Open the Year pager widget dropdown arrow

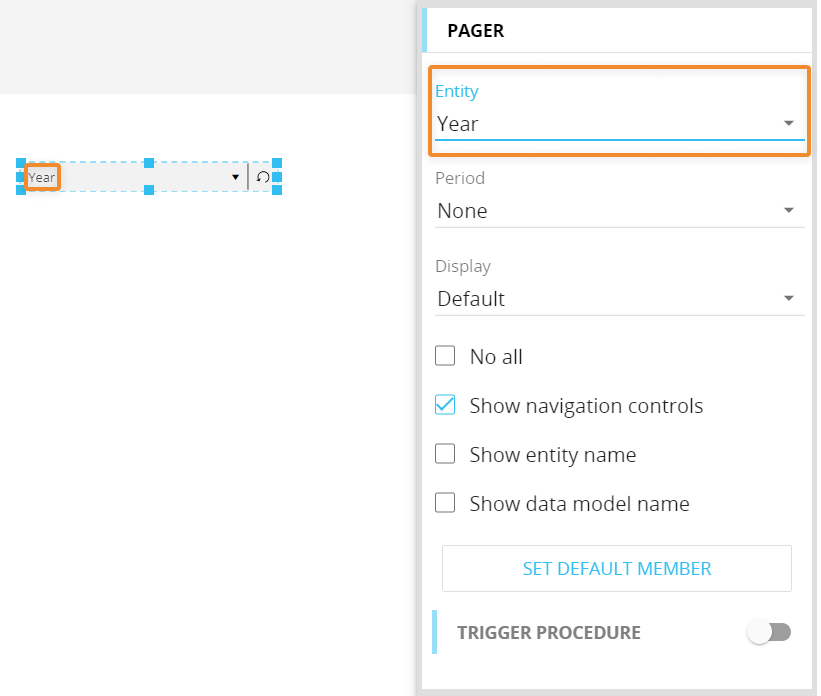(236, 177)
